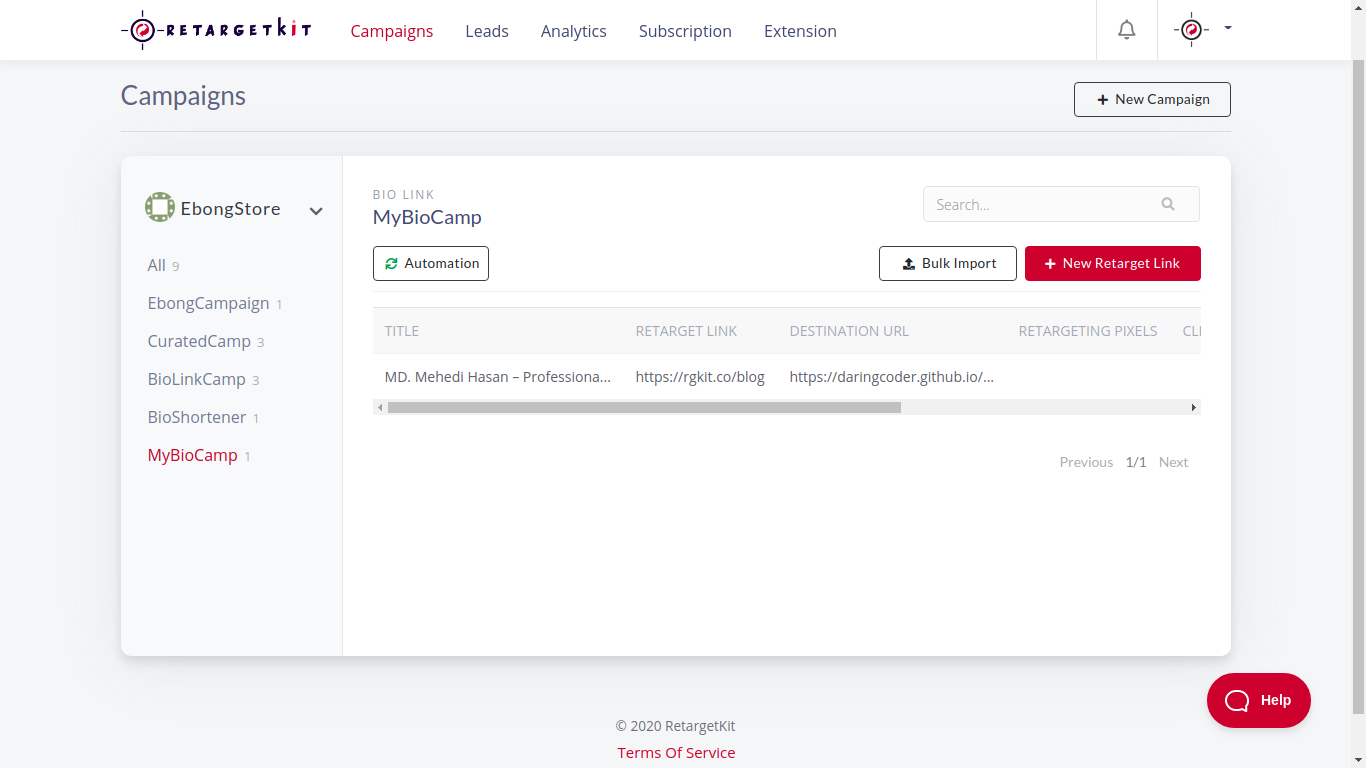Open the Terms Of Service link
The image size is (1366, 768).
(x=676, y=753)
